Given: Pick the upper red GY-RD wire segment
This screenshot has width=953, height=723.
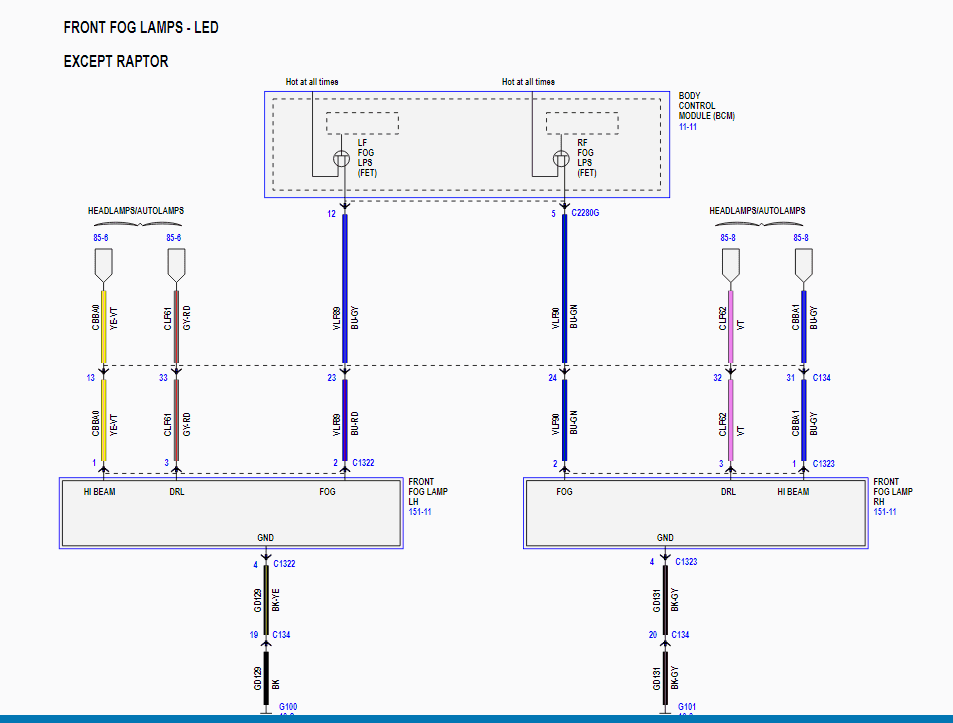Looking at the screenshot, I should click(176, 326).
